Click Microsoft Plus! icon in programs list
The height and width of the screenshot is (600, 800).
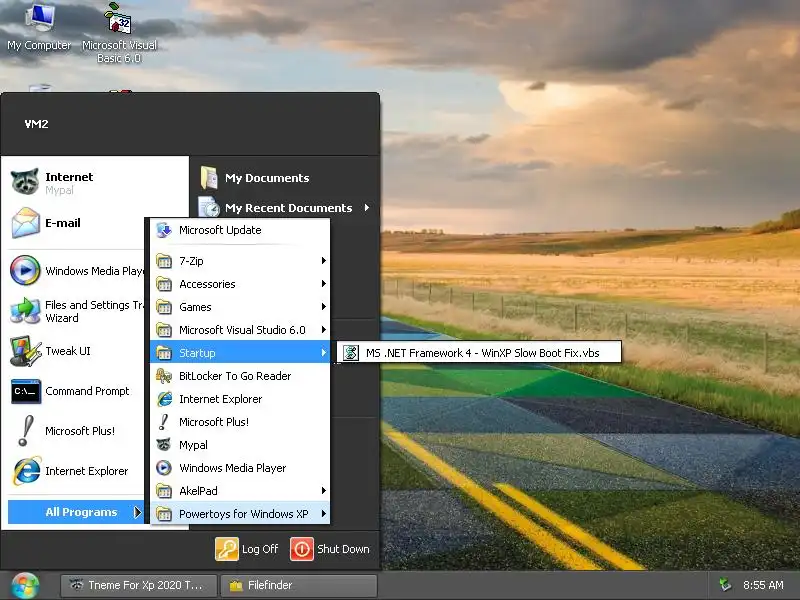point(164,422)
